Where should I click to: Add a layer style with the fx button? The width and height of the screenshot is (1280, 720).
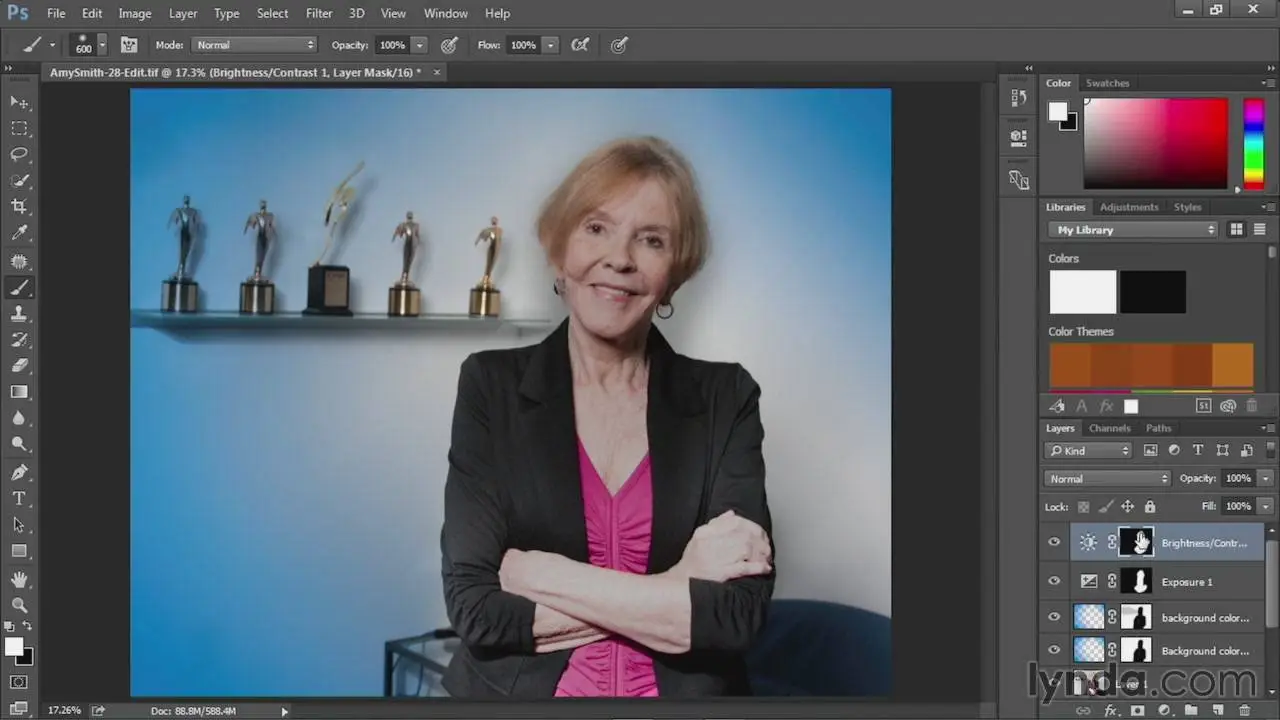tap(1111, 711)
